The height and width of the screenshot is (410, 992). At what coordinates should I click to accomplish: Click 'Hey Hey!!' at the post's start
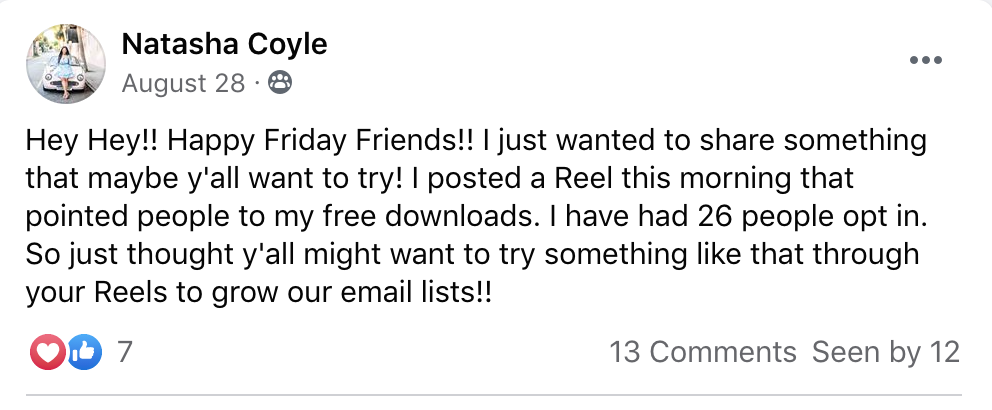[92, 141]
